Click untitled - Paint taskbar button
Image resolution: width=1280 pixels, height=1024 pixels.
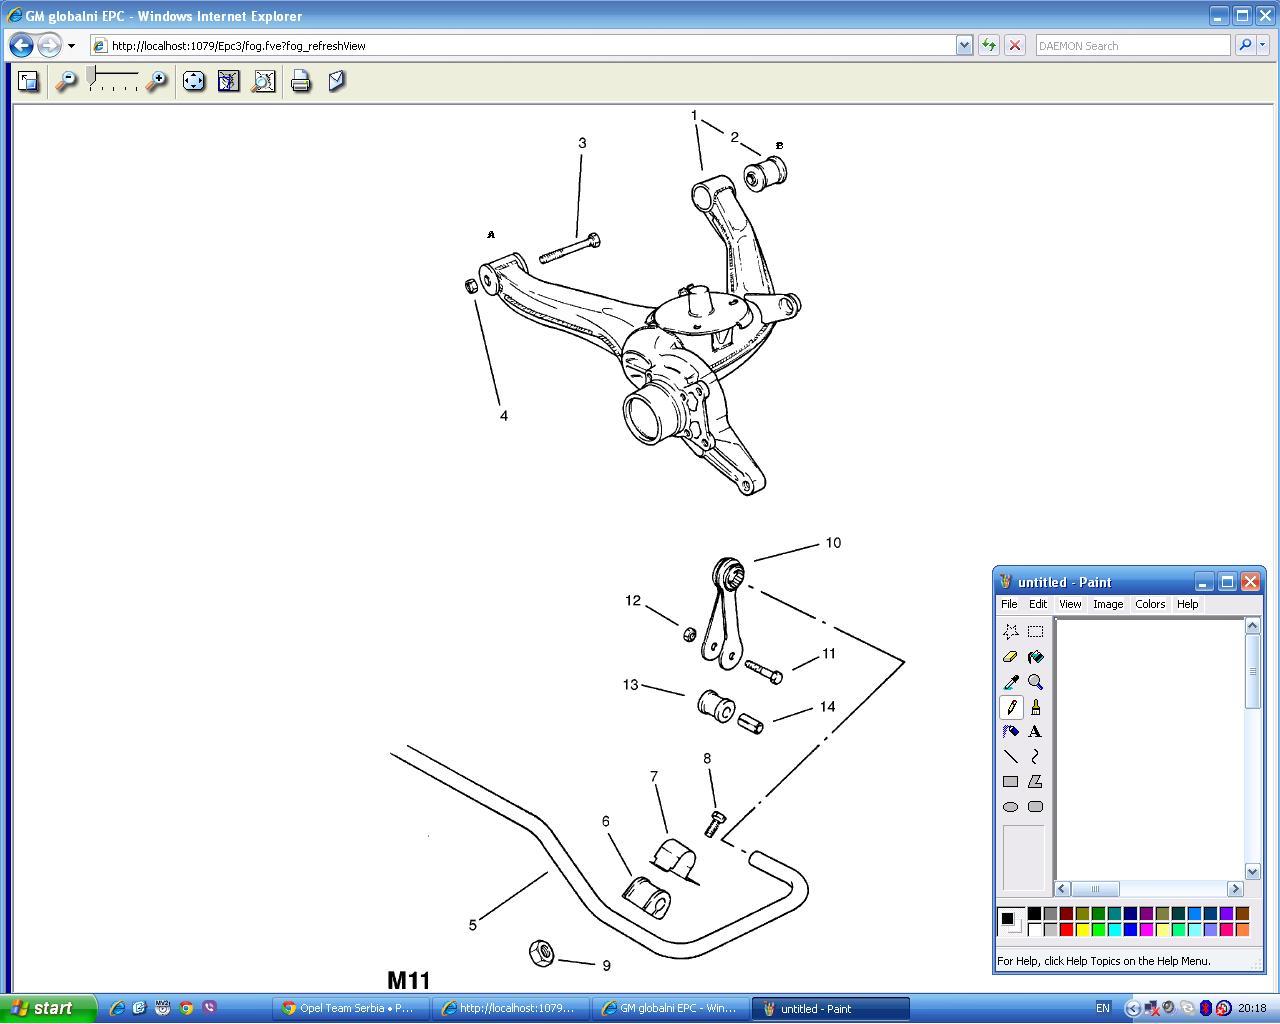[831, 1008]
